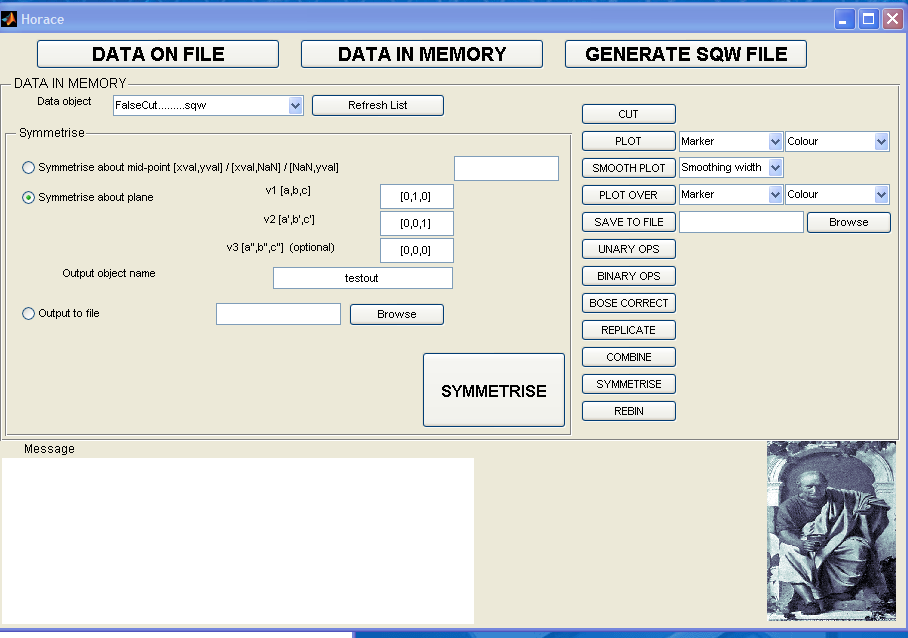Select Symmetrise about plane option
Screen dimensions: 908x638
coord(28,197)
